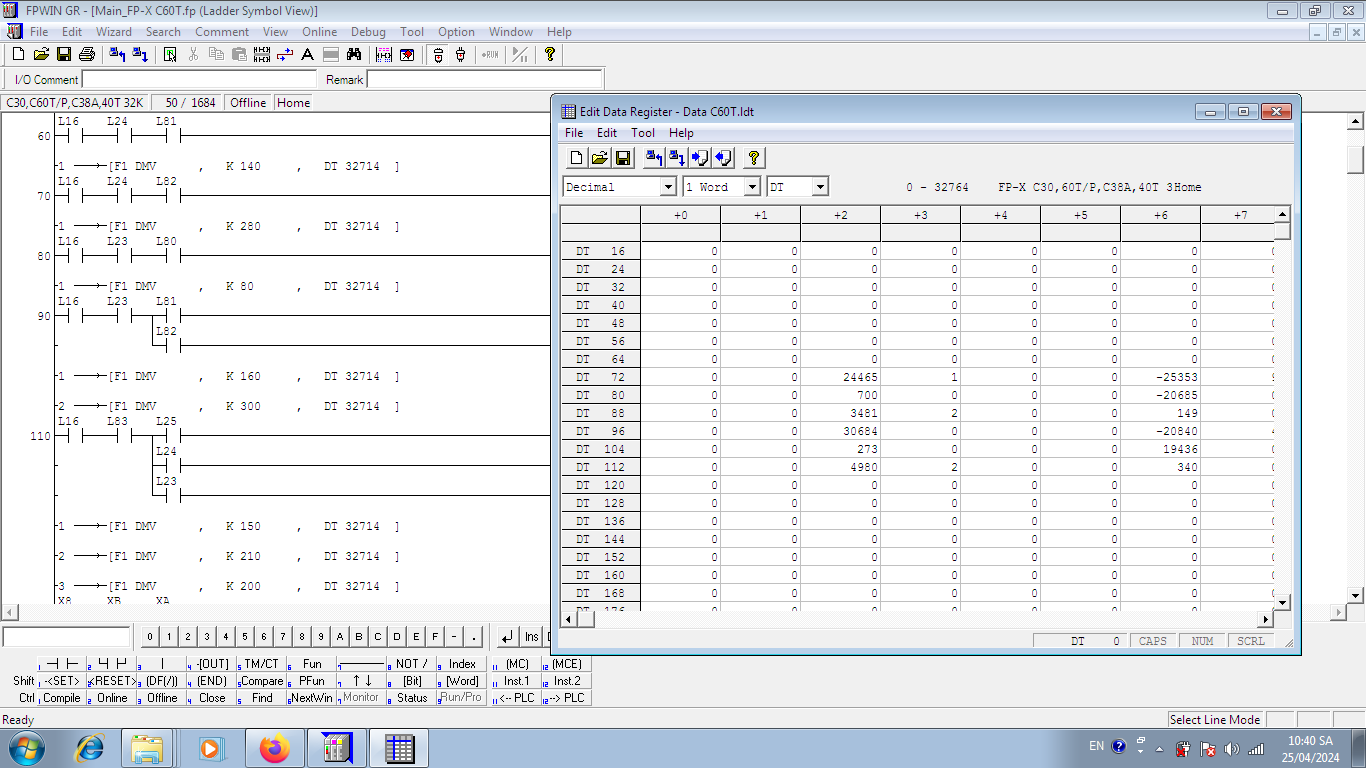
Task: Click the NextWin function button
Action: (312, 698)
